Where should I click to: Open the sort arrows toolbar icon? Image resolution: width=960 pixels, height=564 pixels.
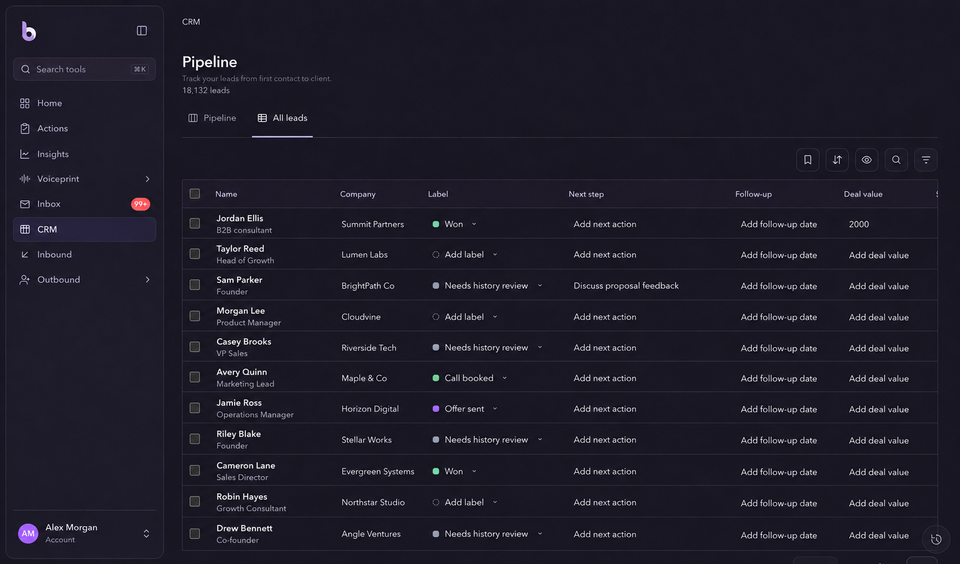coord(837,160)
